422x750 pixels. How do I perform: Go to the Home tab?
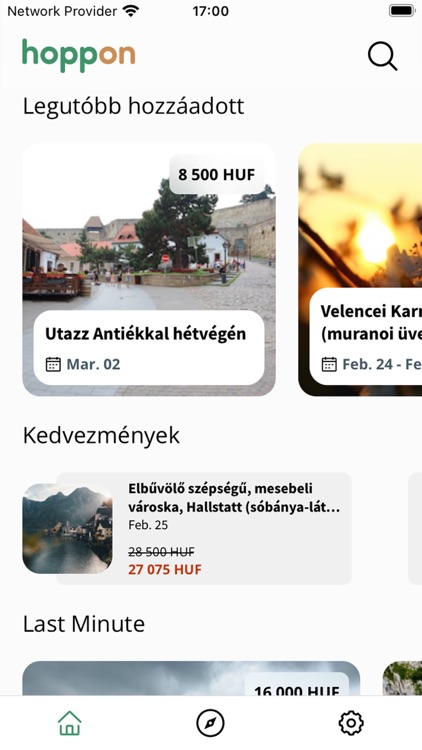[x=70, y=723]
